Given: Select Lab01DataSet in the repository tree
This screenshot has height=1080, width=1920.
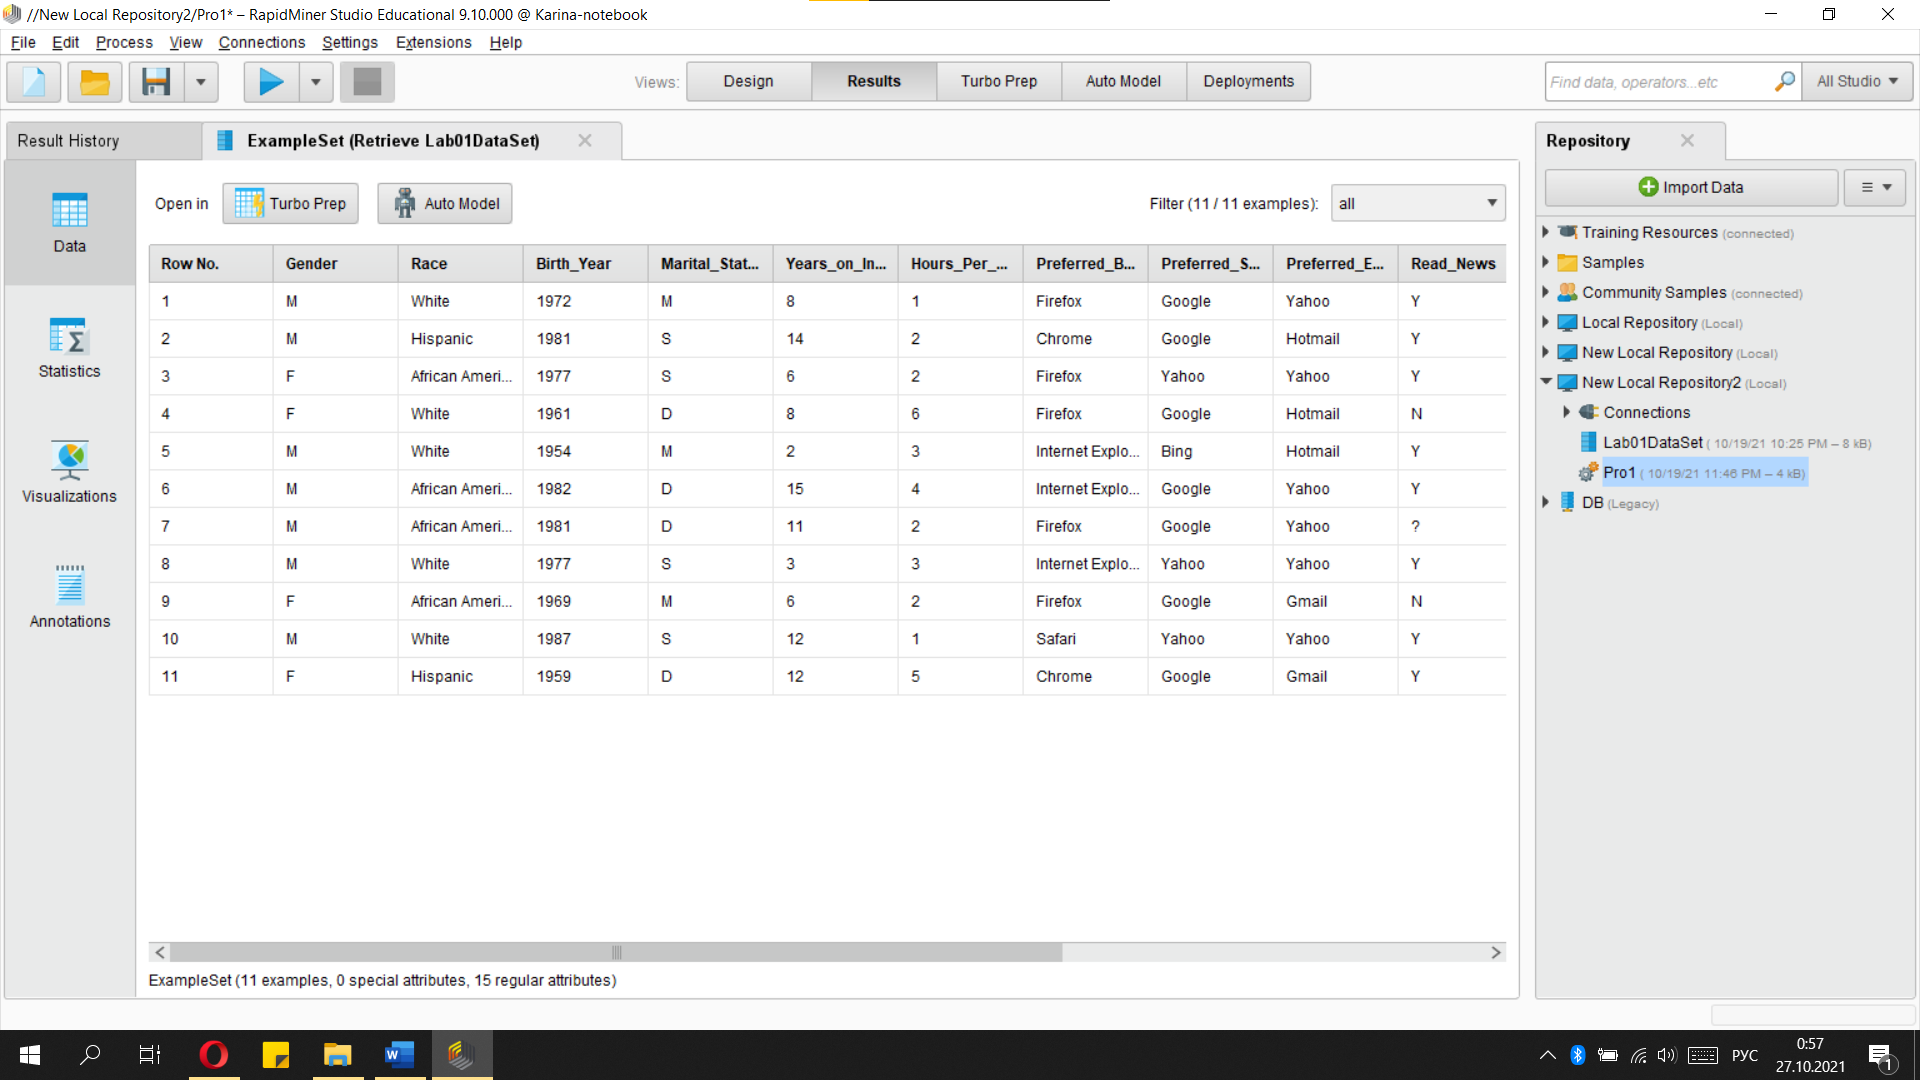Looking at the screenshot, I should click(x=1652, y=442).
